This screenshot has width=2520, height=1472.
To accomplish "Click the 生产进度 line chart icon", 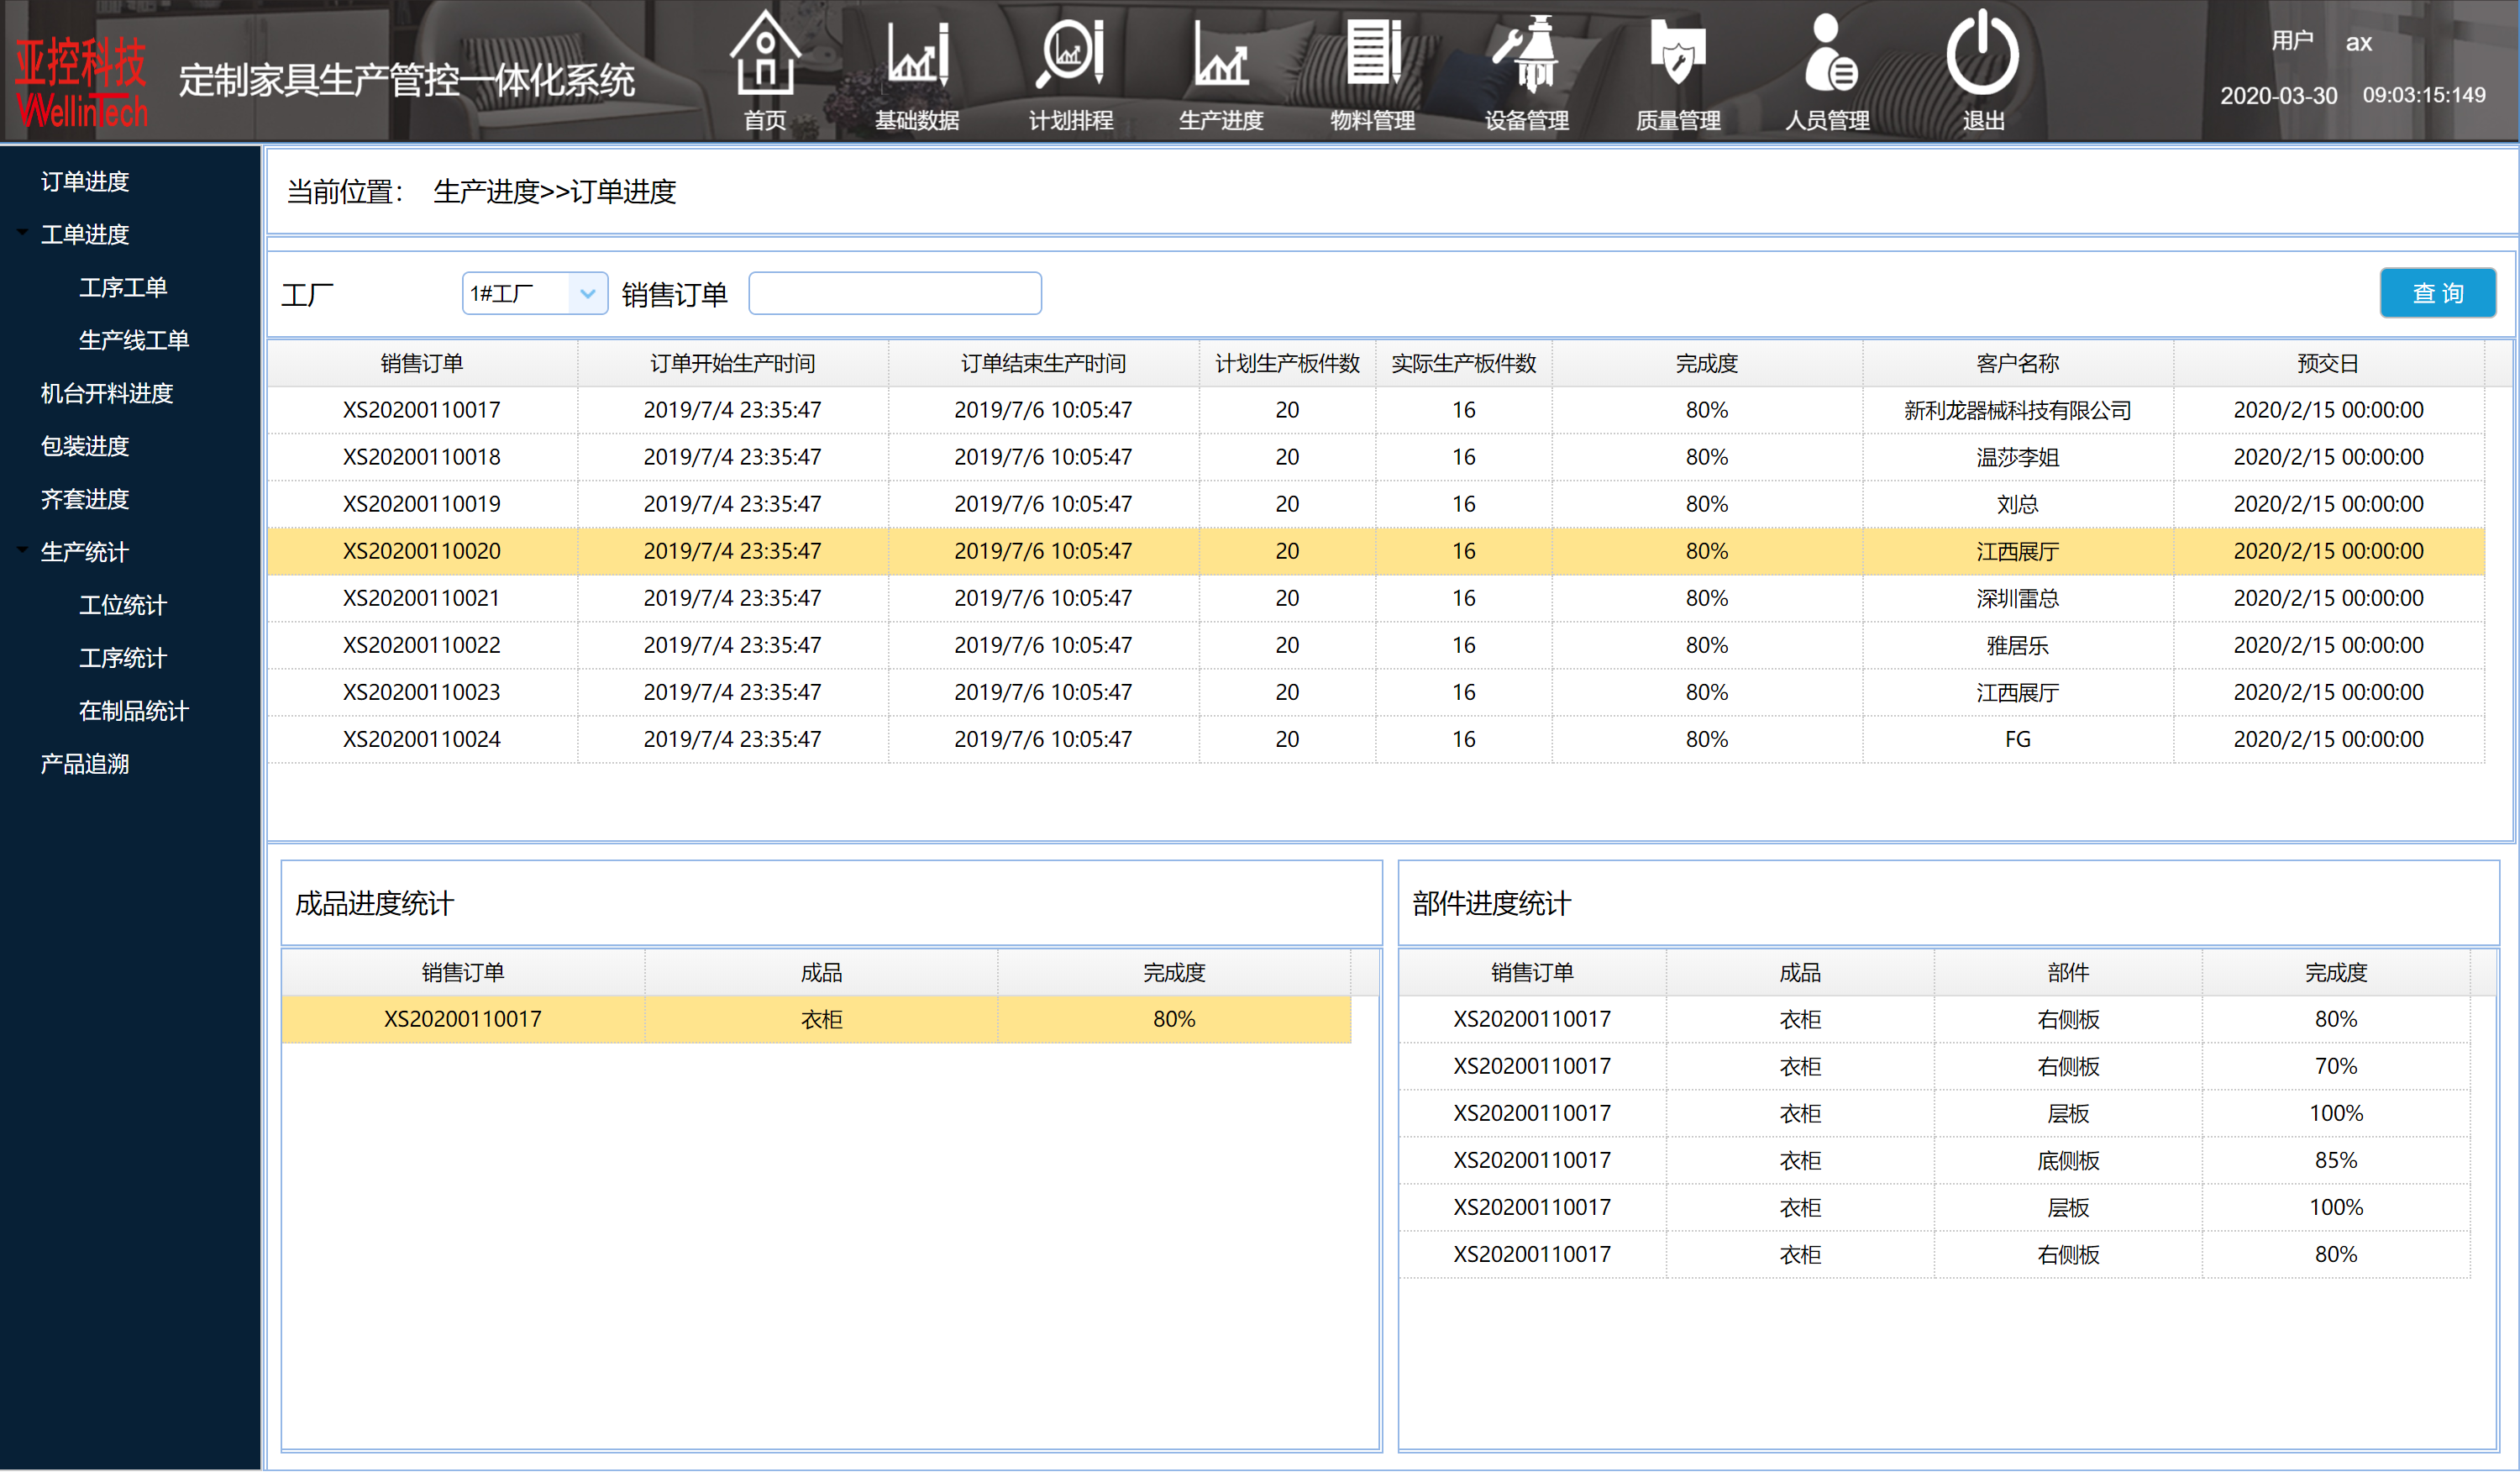I will click(1221, 55).
